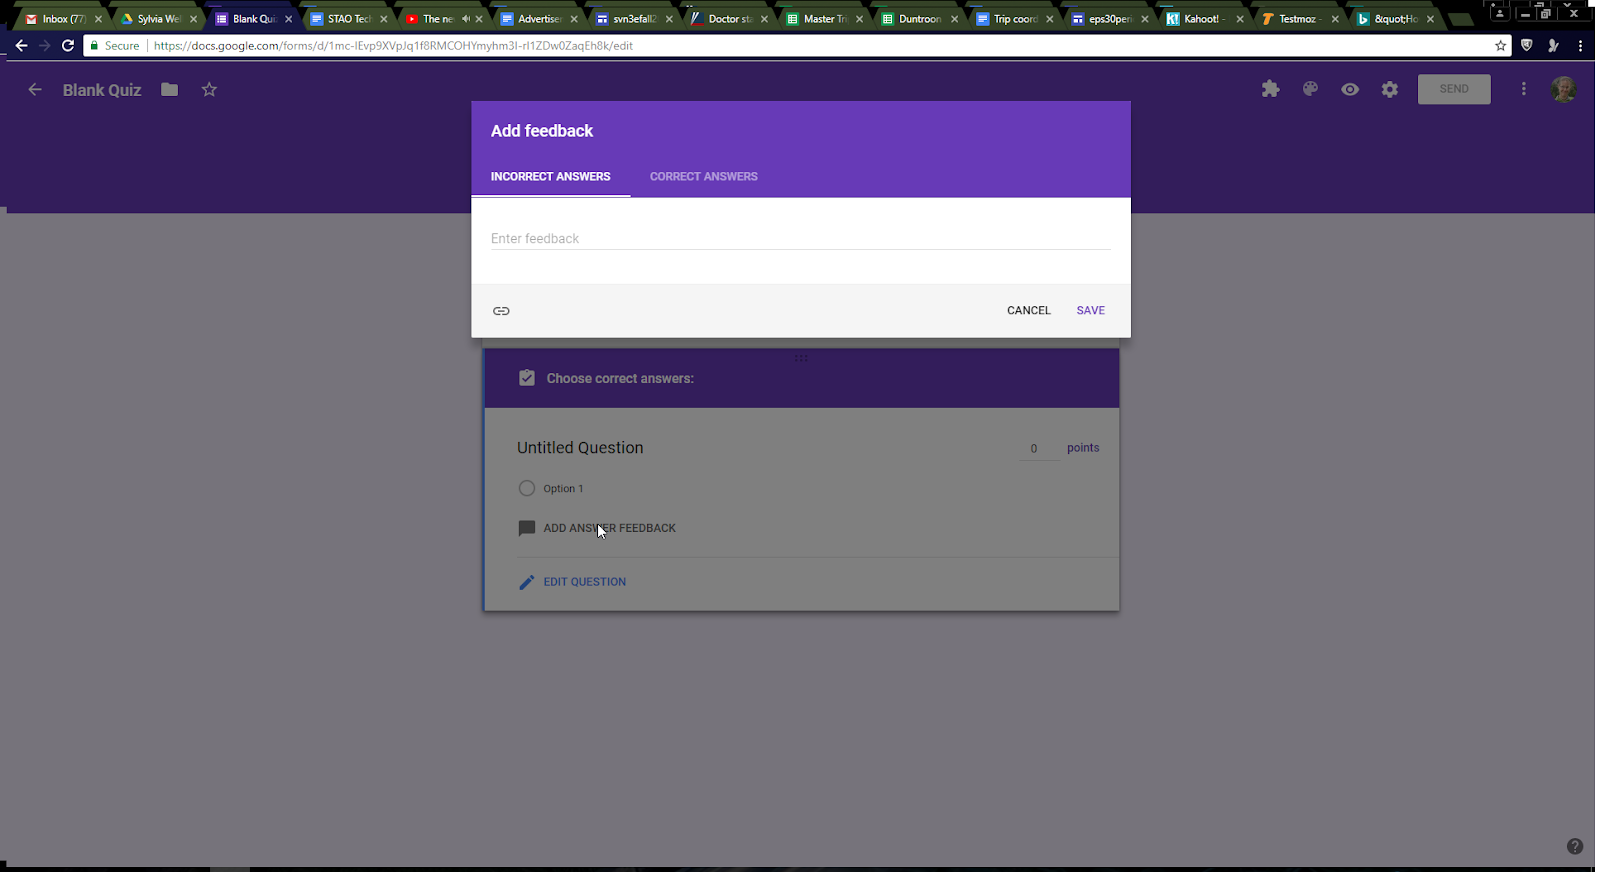Image resolution: width=1600 pixels, height=872 pixels.
Task: Click the browser back button
Action: pos(21,46)
